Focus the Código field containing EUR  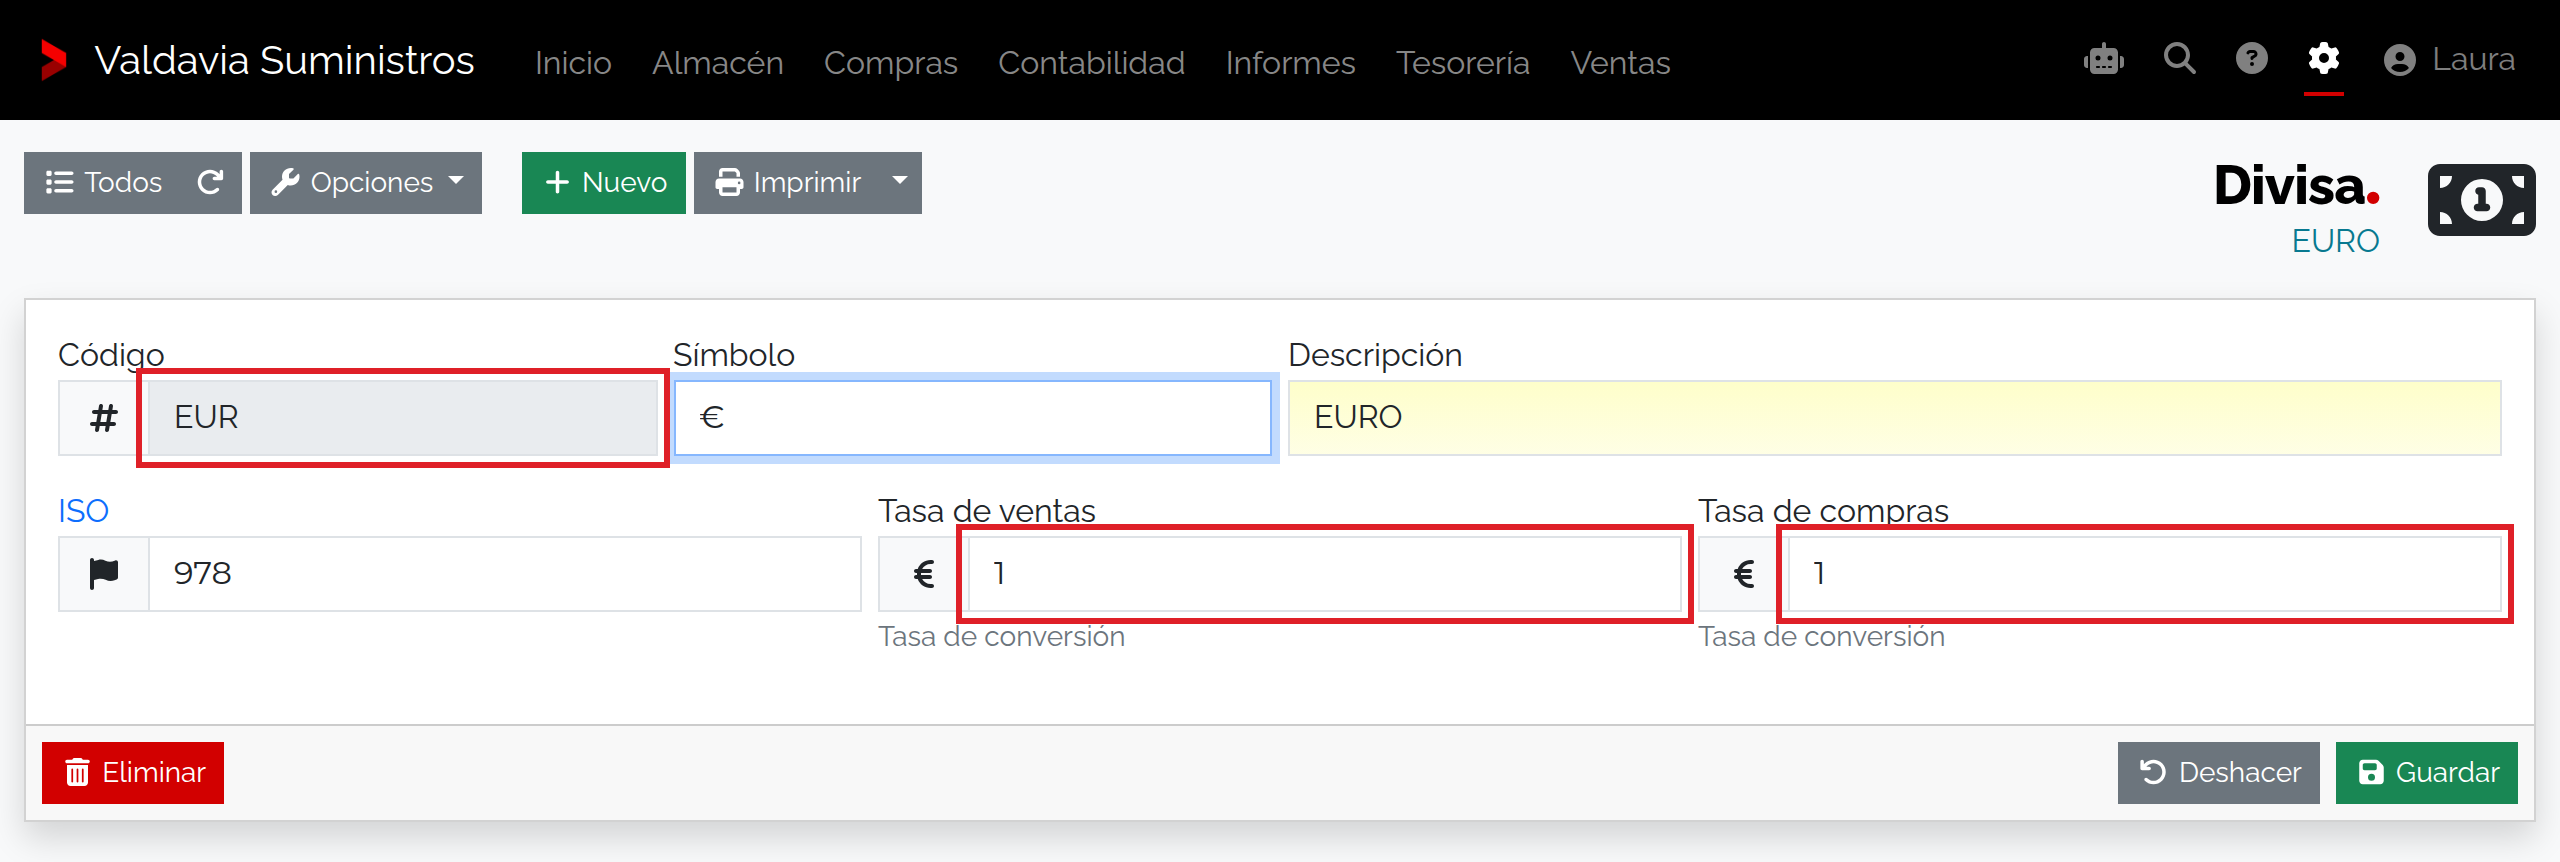404,418
